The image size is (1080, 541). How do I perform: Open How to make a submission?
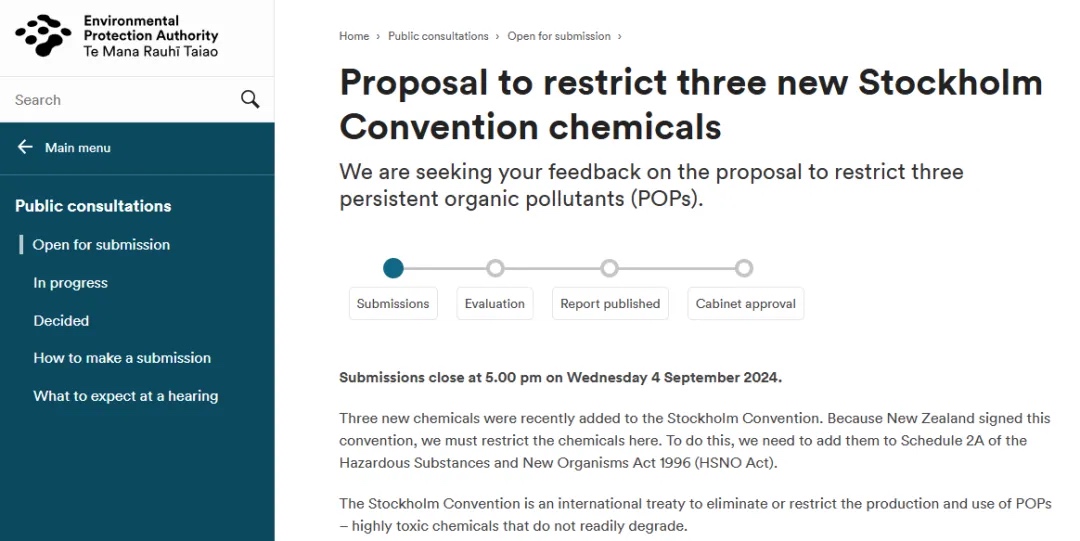click(122, 358)
